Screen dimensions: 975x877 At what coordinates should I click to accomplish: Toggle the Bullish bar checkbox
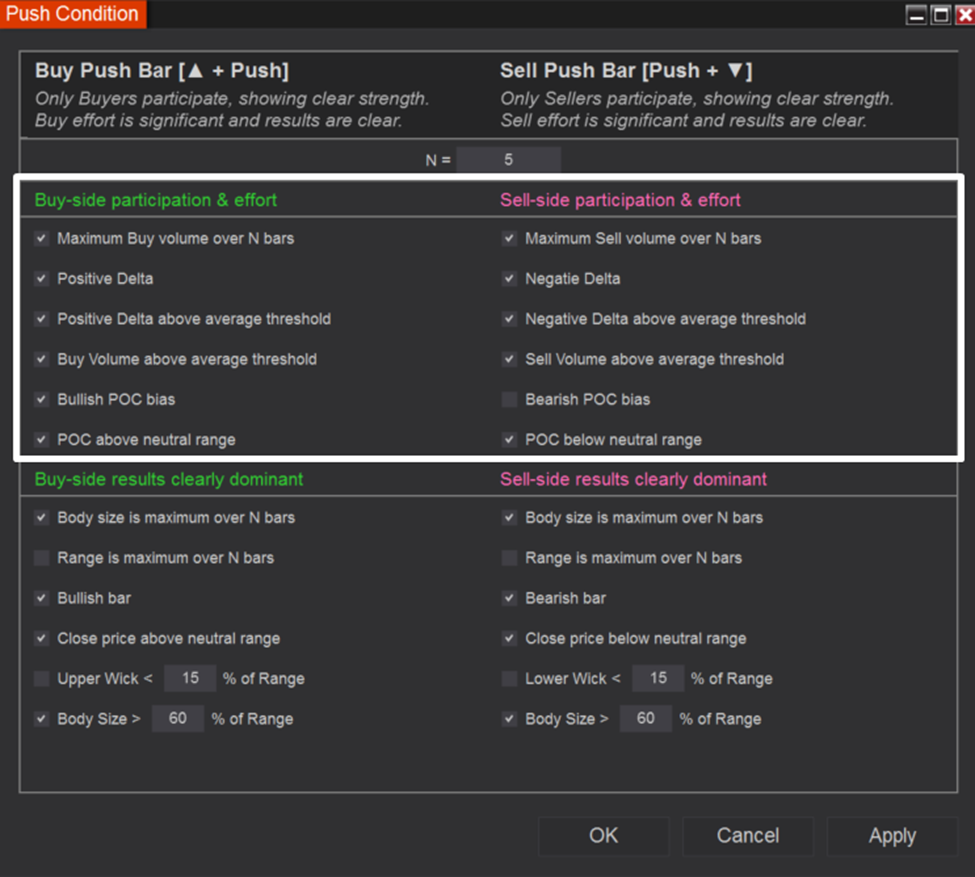[x=42, y=598]
